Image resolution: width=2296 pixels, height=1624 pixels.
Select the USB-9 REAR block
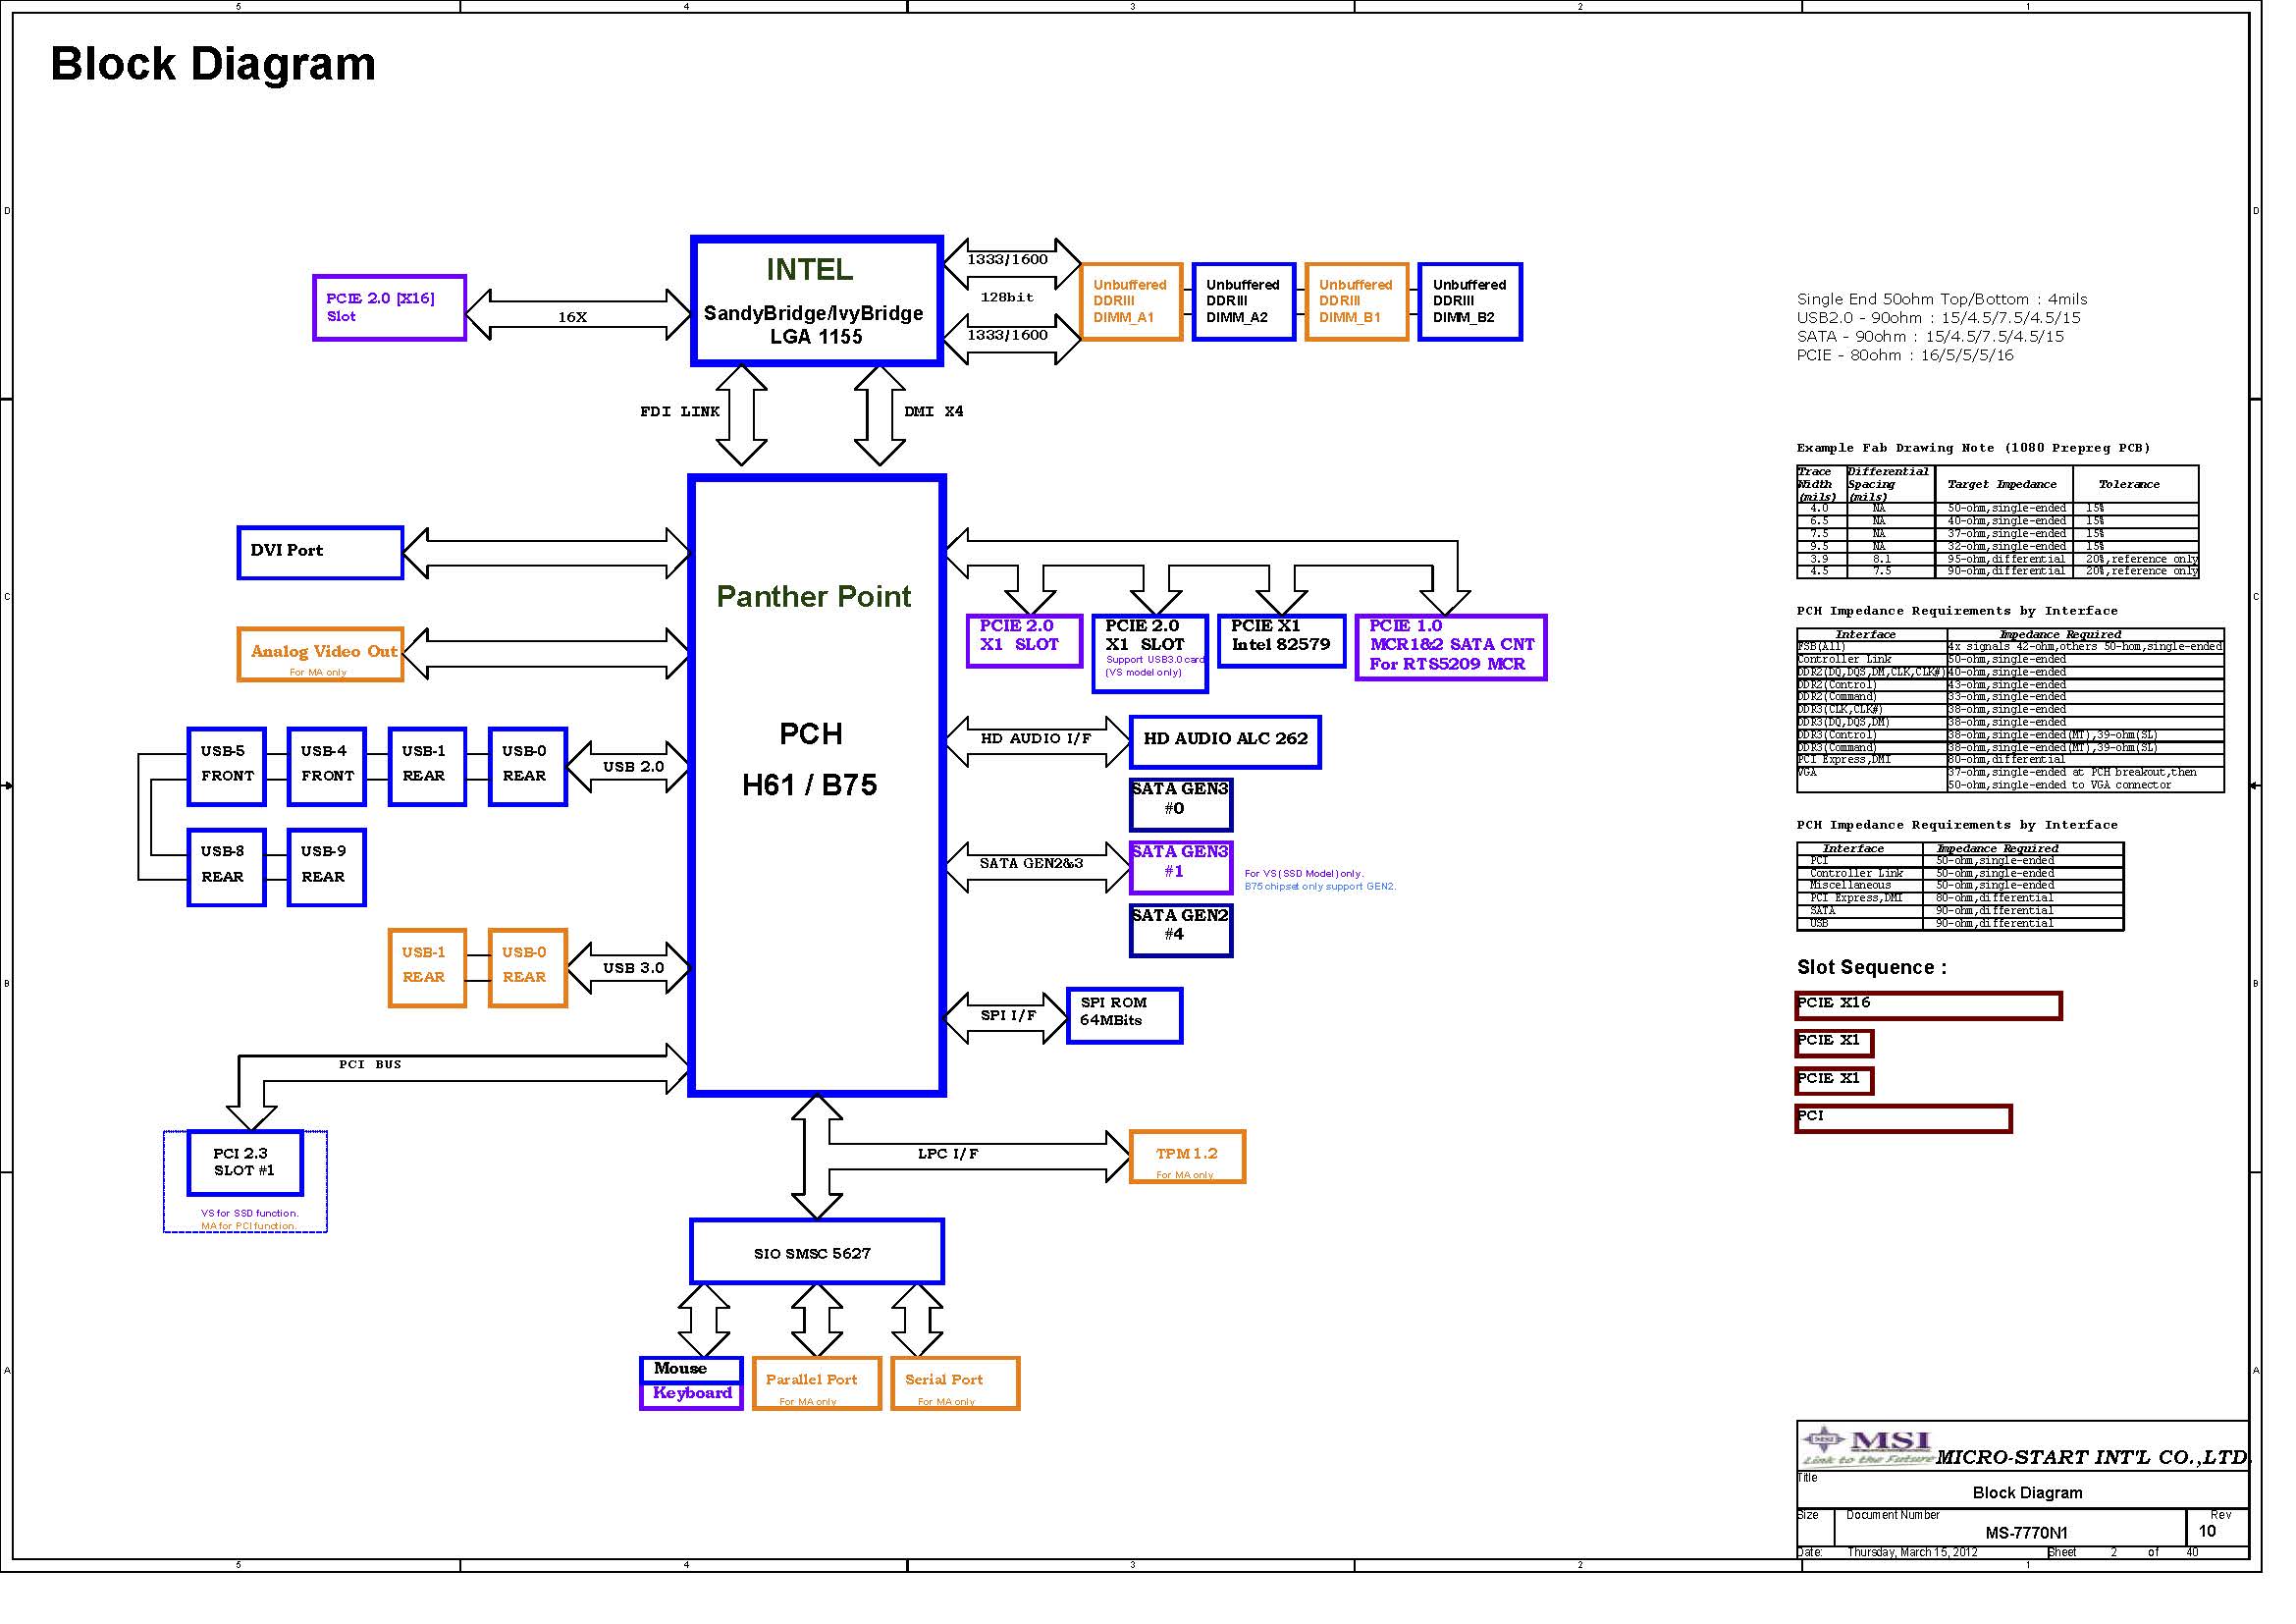click(327, 868)
